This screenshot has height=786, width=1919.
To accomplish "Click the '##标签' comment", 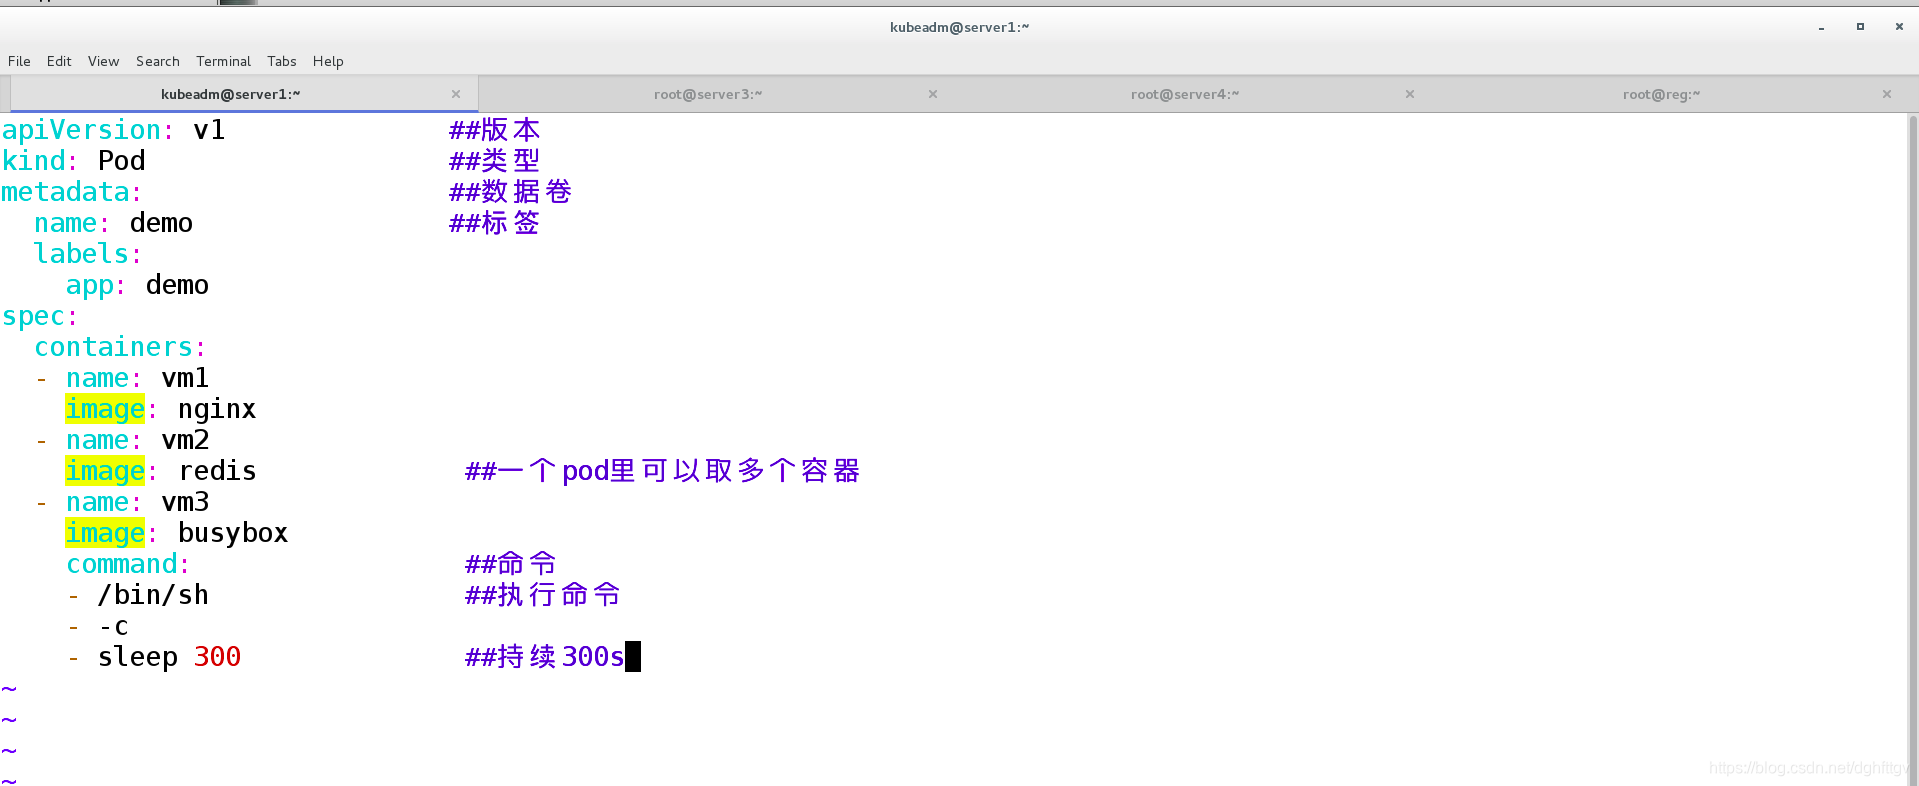I will coord(495,223).
